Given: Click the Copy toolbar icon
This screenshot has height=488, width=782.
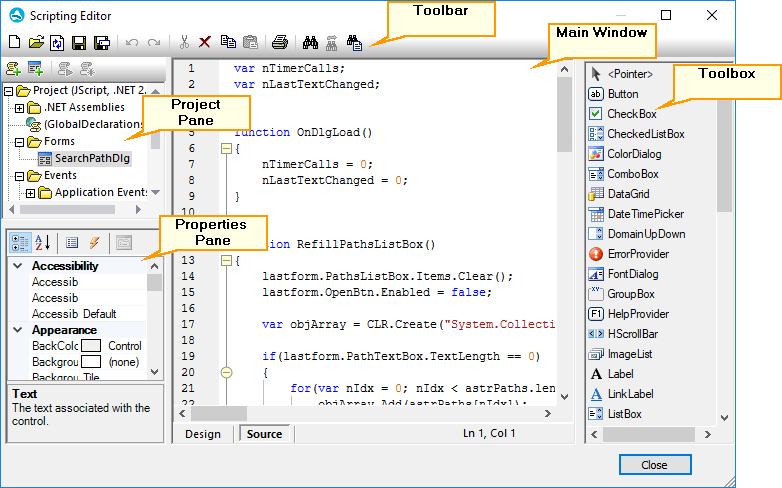Looking at the screenshot, I should coord(228,43).
